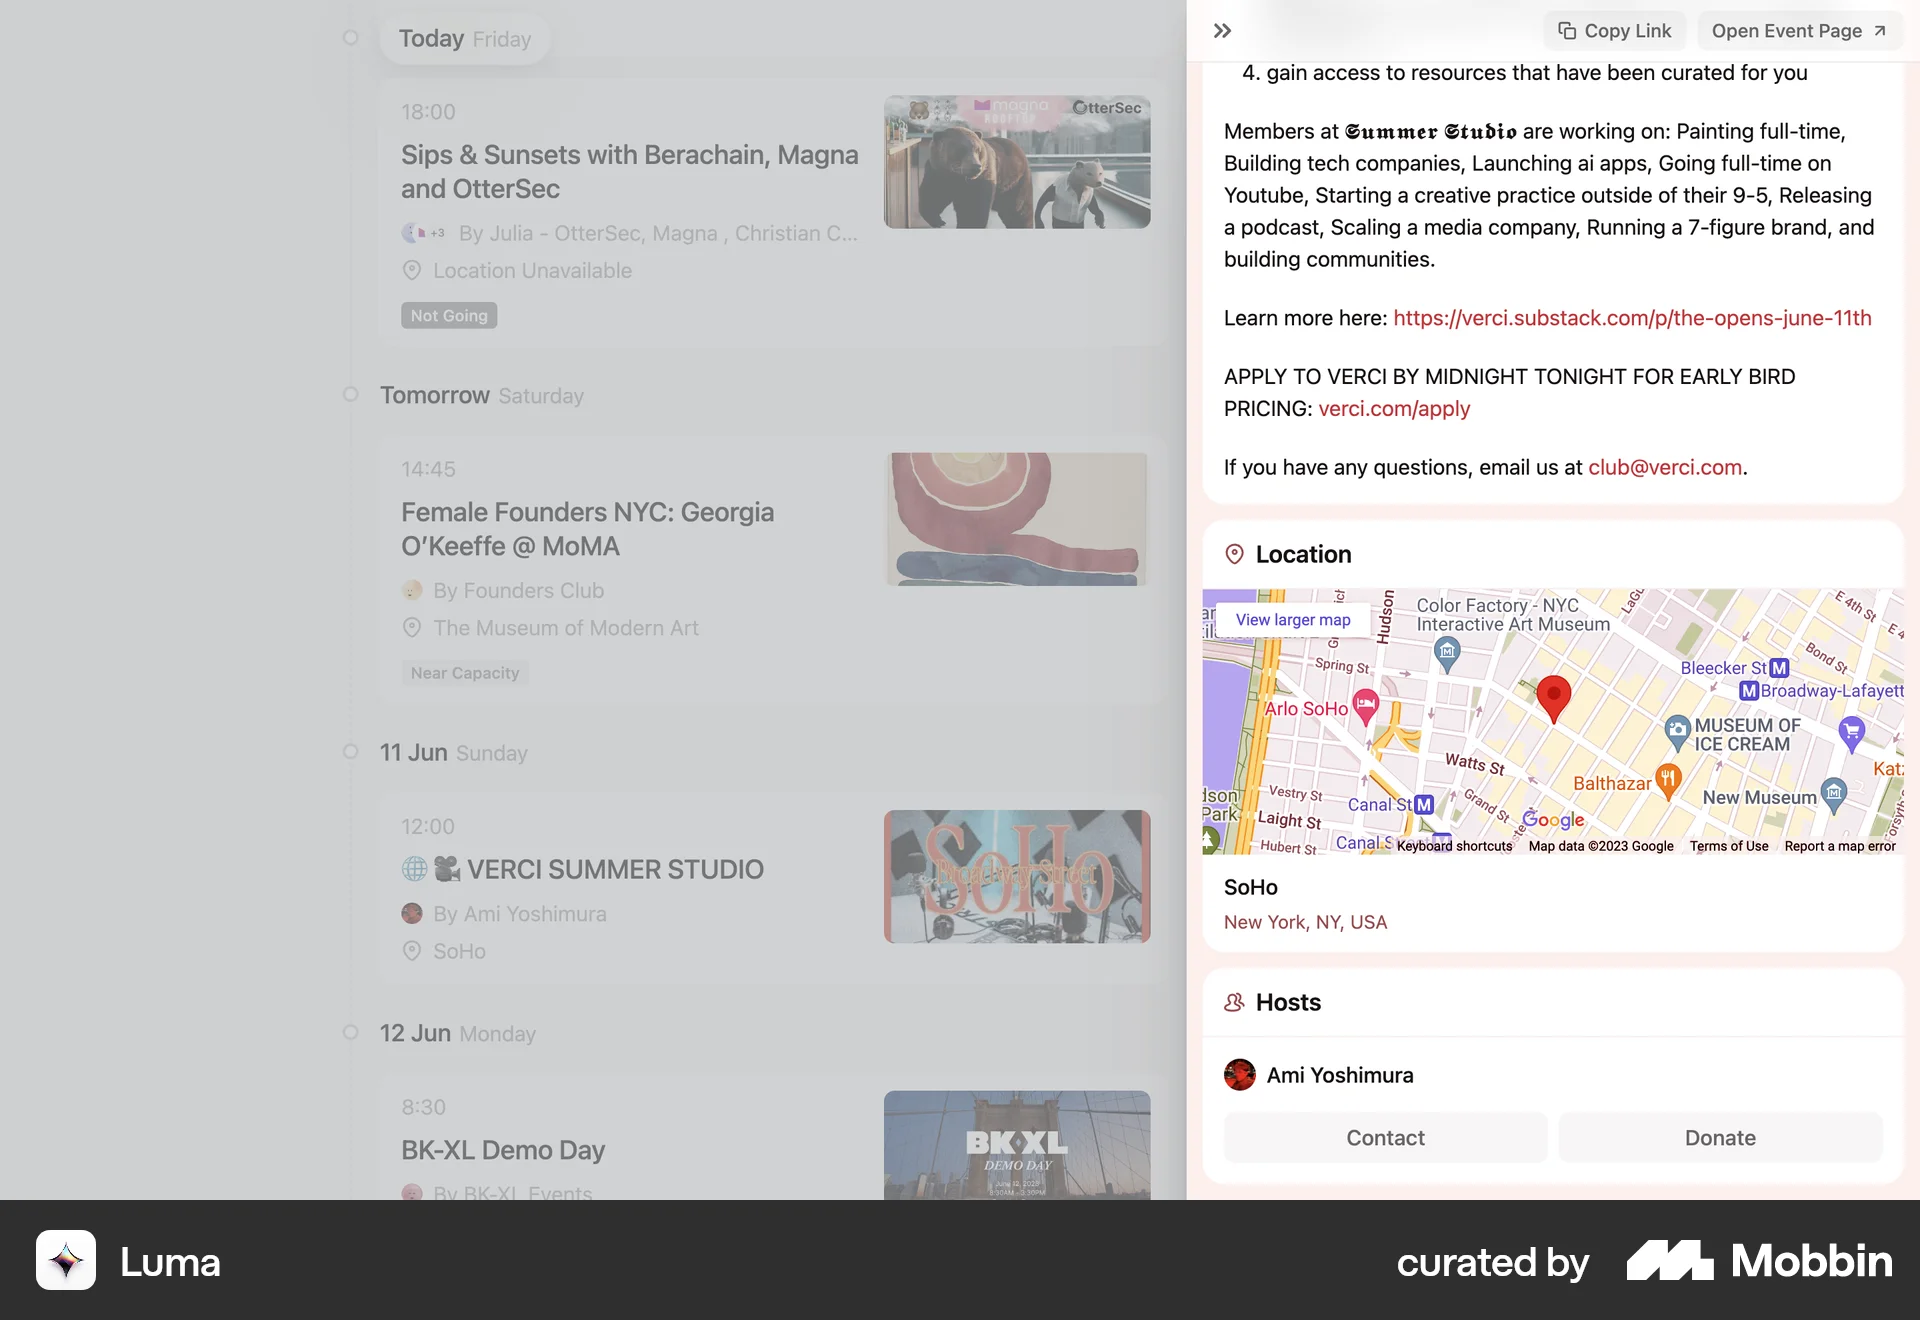Click Ami Yoshimura's host avatar
The image size is (1920, 1320).
click(x=1239, y=1075)
